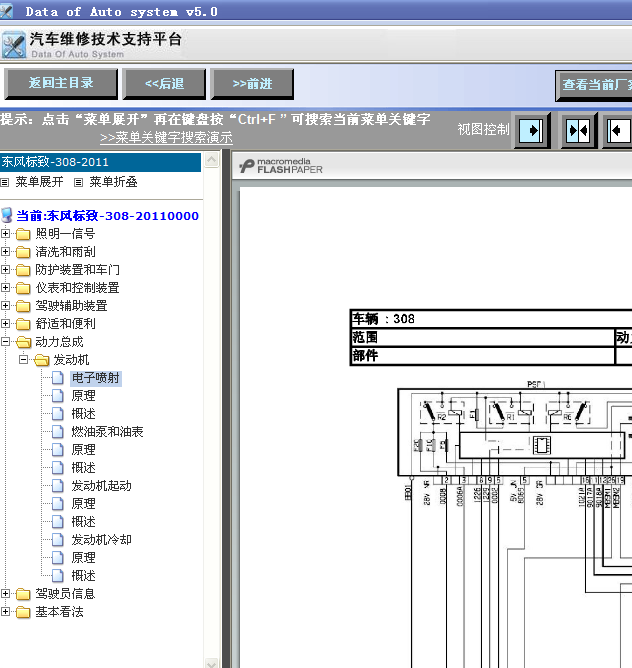Open 原理 under 发动机起动

(x=84, y=504)
